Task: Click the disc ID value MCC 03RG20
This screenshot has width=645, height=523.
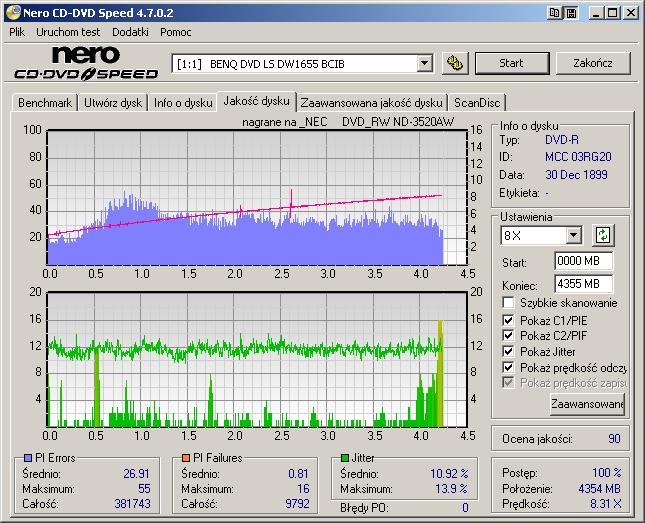Action: pos(578,157)
